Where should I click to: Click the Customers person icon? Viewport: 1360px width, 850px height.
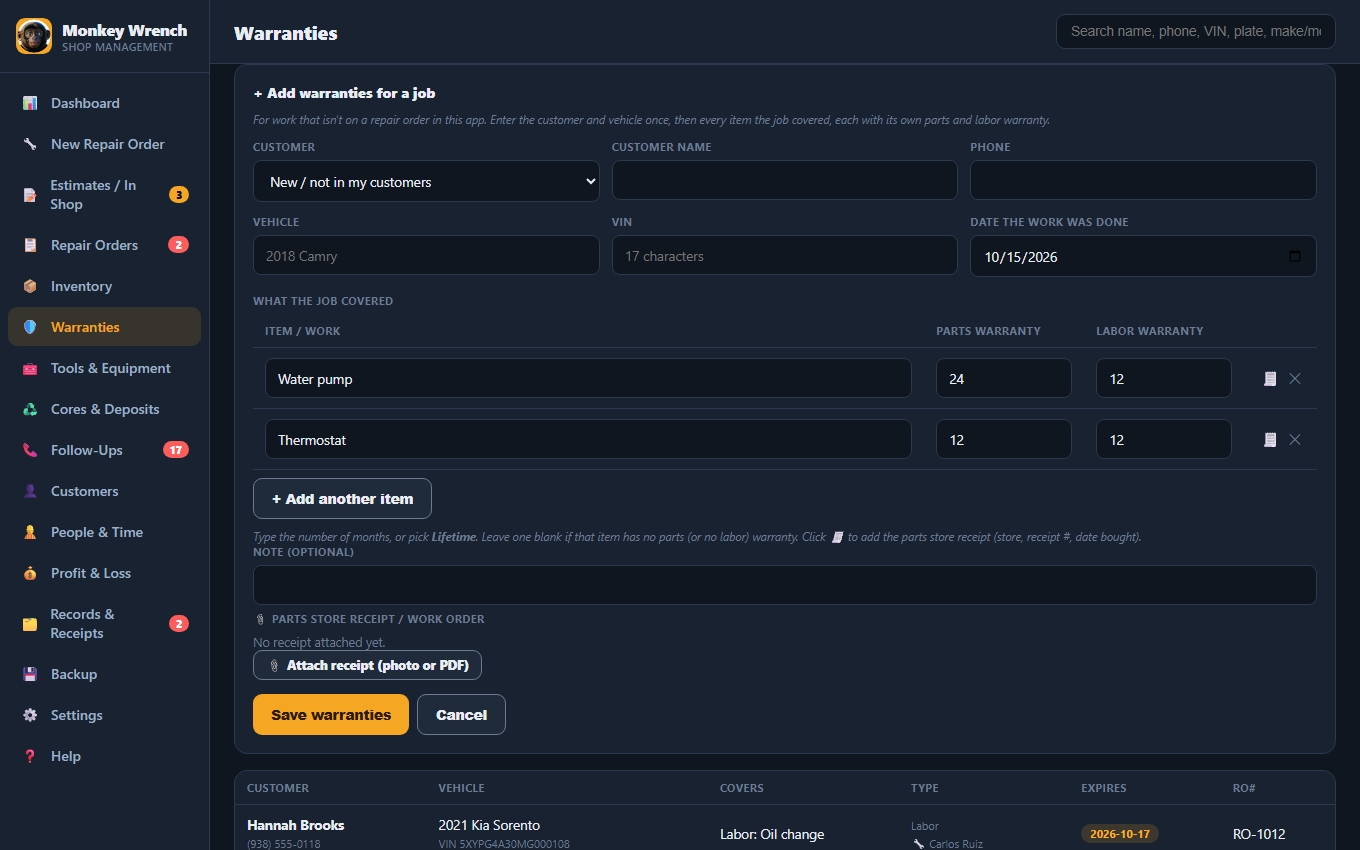coord(30,491)
